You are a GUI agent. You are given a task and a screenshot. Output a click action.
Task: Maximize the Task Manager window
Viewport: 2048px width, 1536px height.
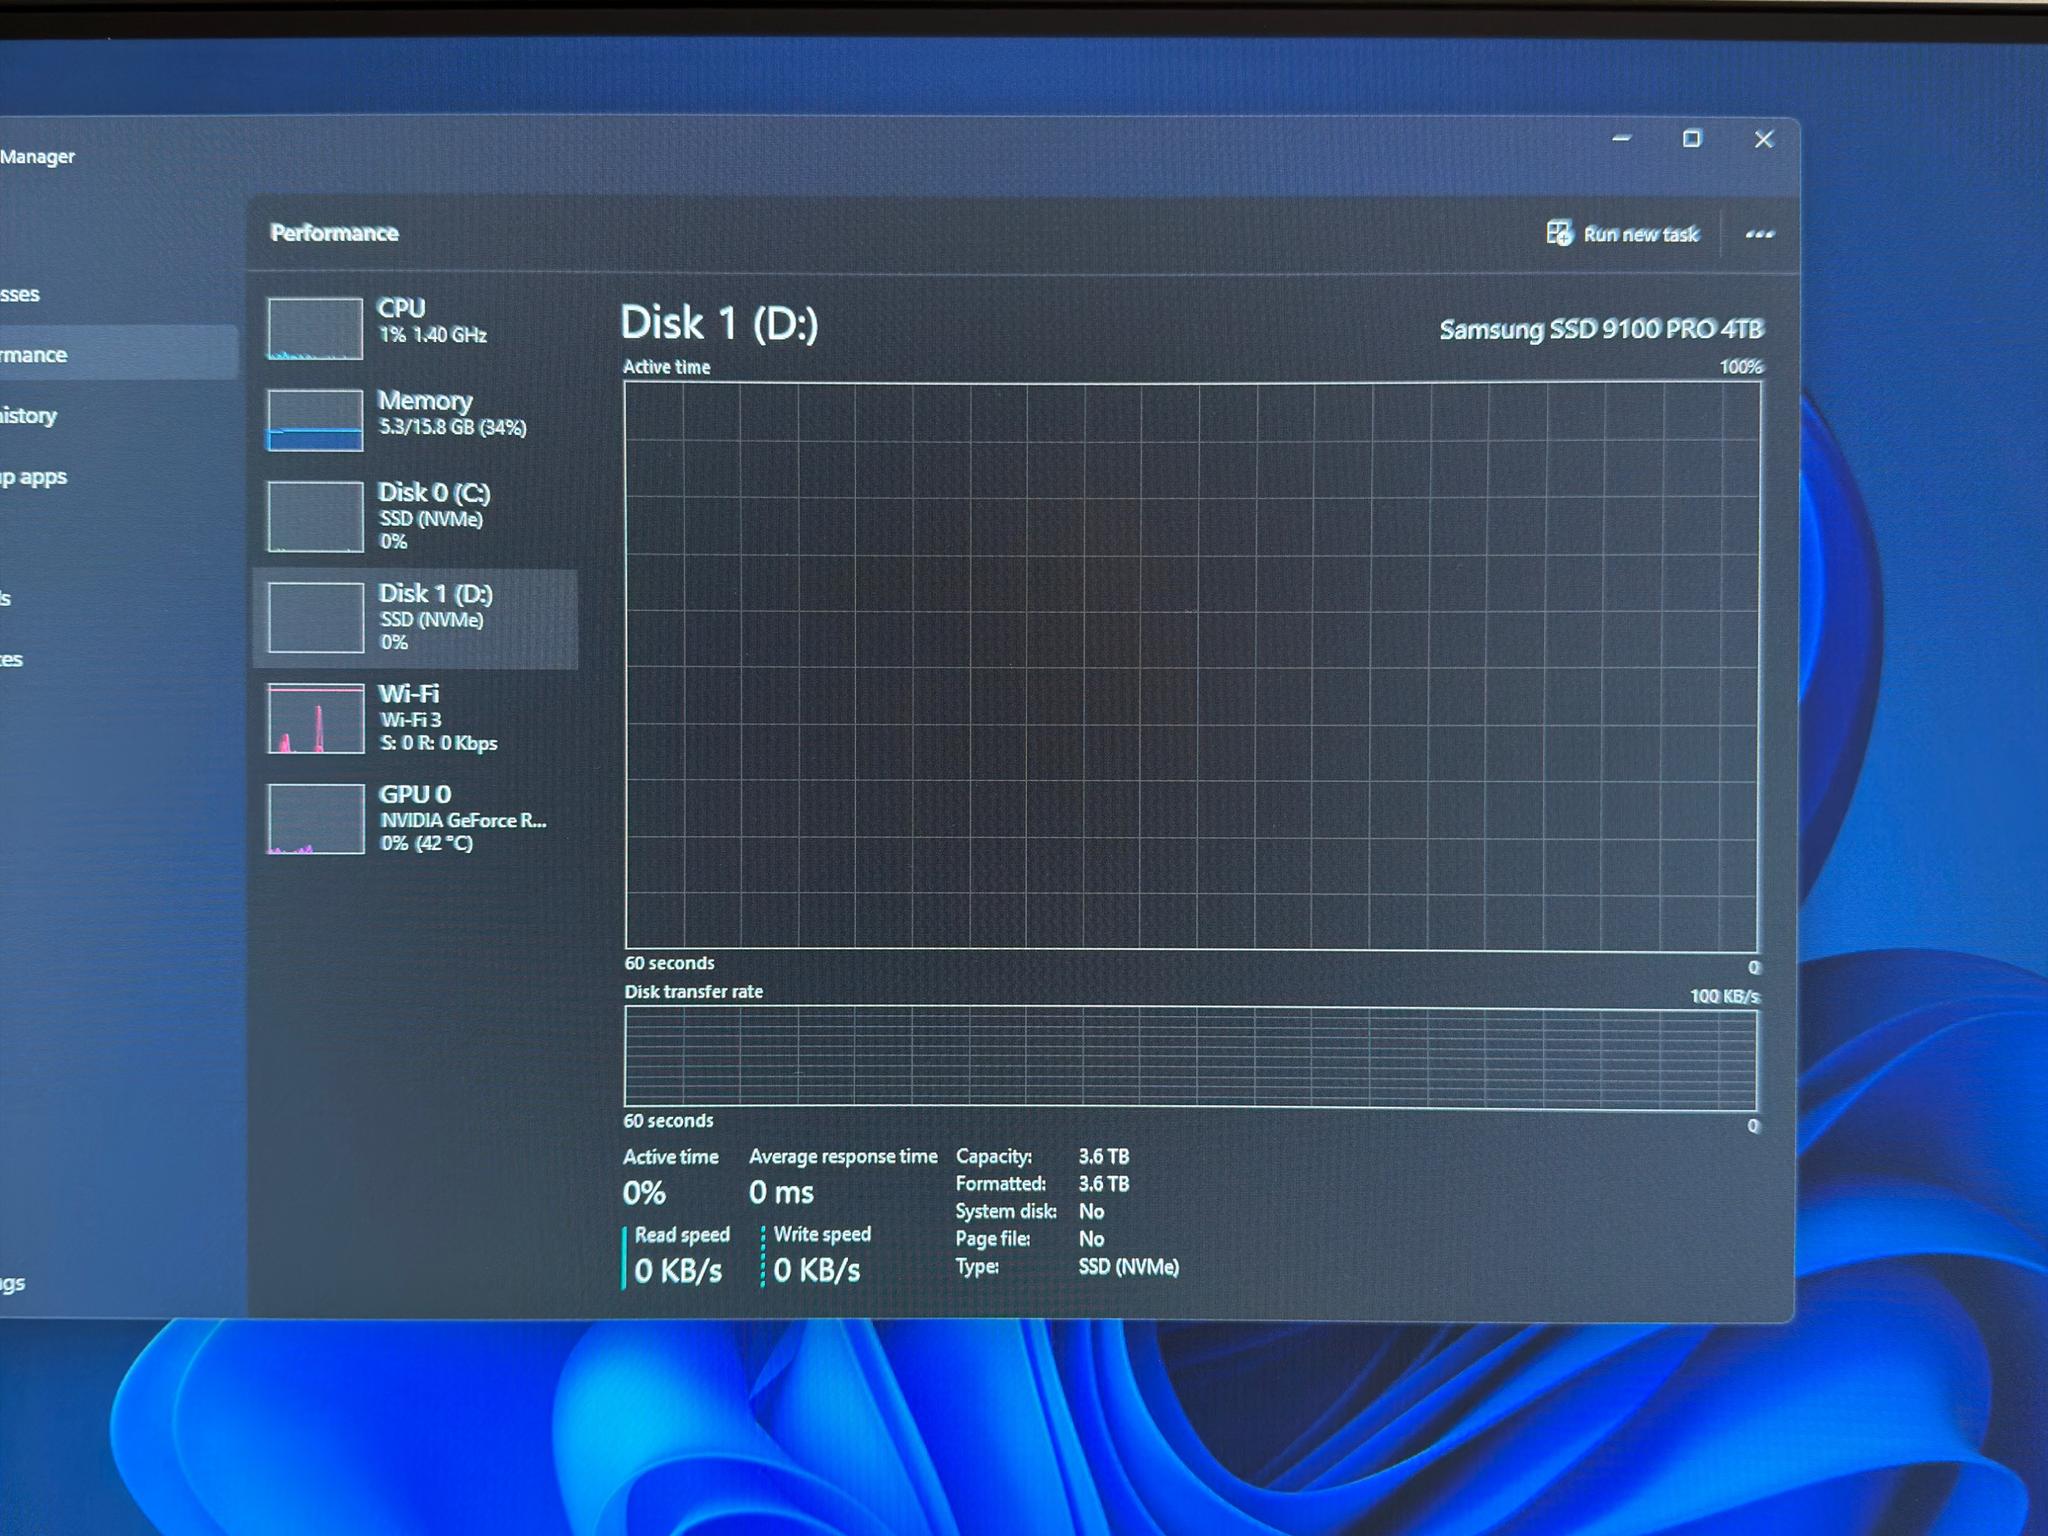(1692, 139)
